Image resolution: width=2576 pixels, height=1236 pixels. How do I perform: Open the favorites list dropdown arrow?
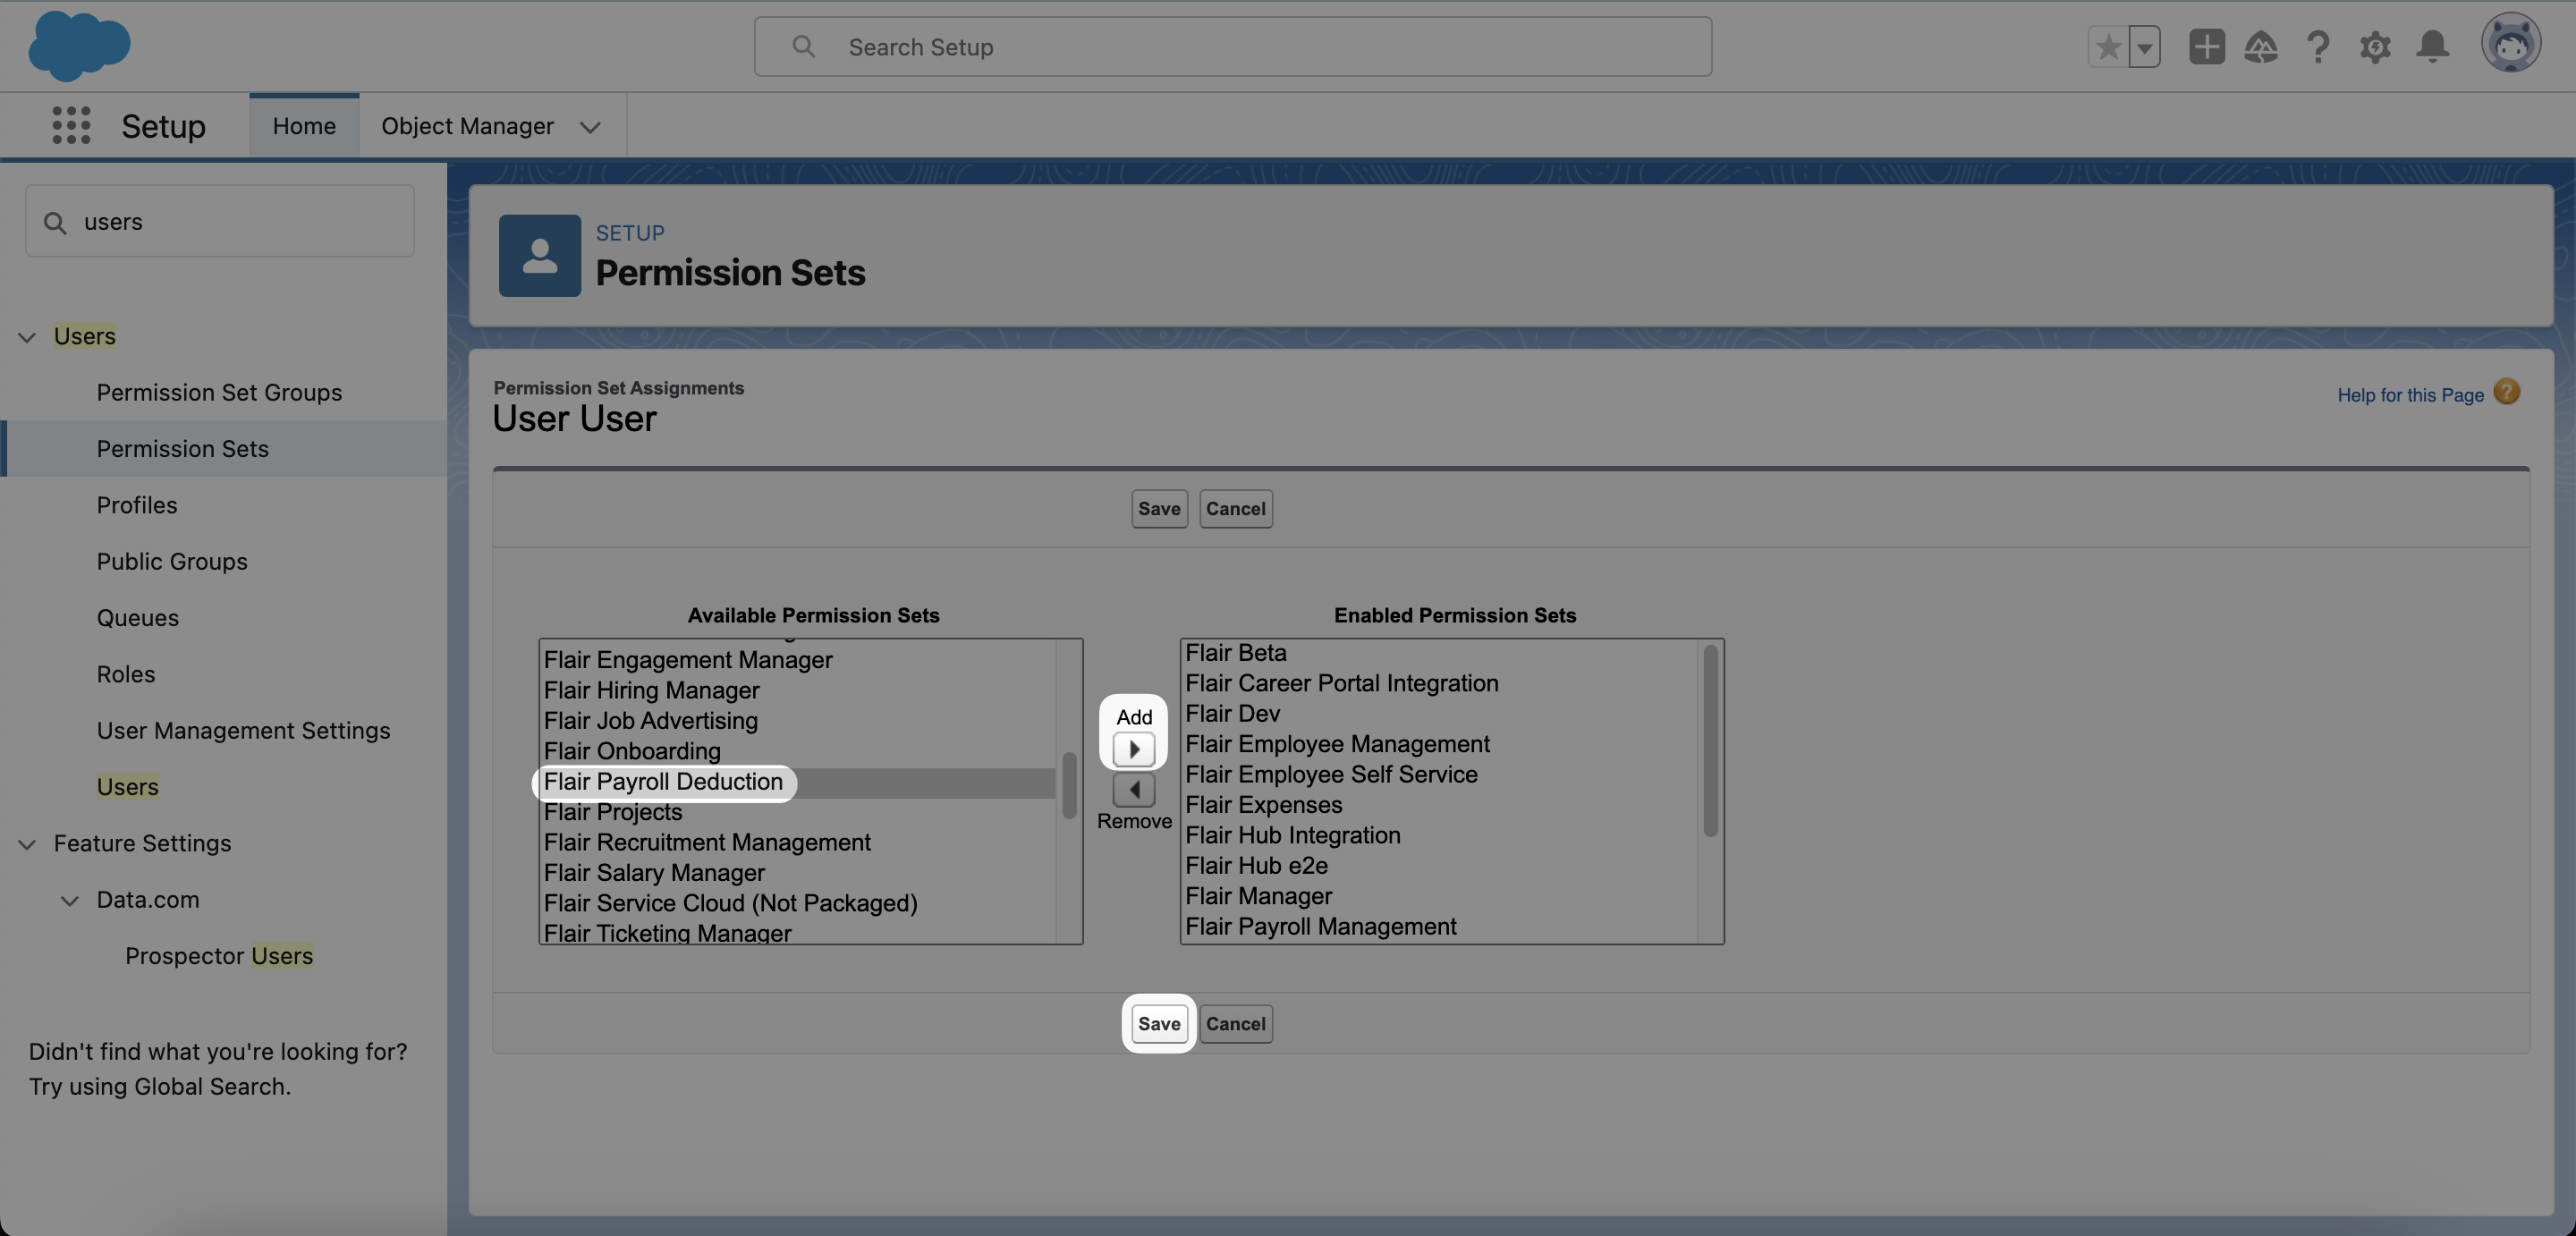pyautogui.click(x=2144, y=47)
